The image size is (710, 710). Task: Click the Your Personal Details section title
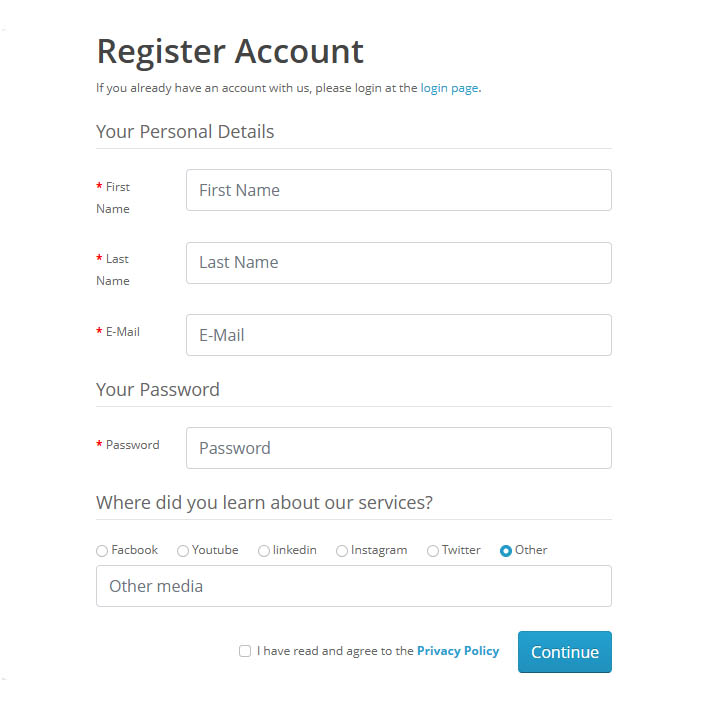point(185,132)
